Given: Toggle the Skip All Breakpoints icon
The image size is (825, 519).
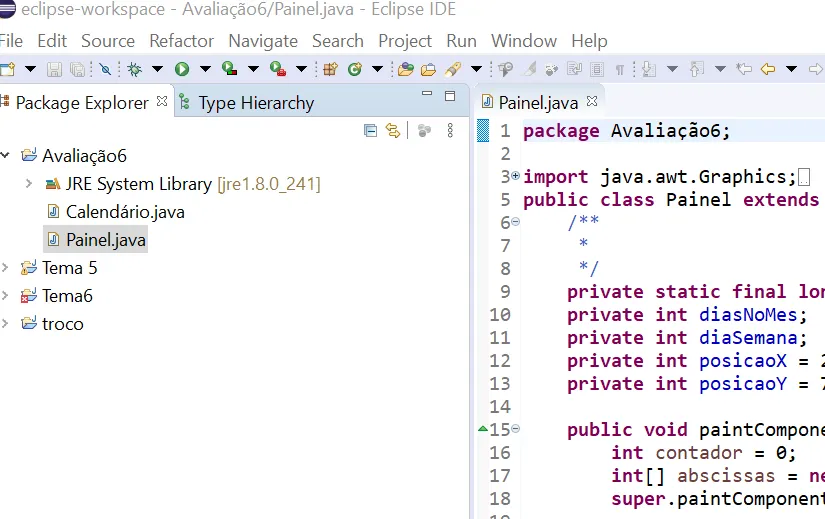Looking at the screenshot, I should pyautogui.click(x=105, y=69).
